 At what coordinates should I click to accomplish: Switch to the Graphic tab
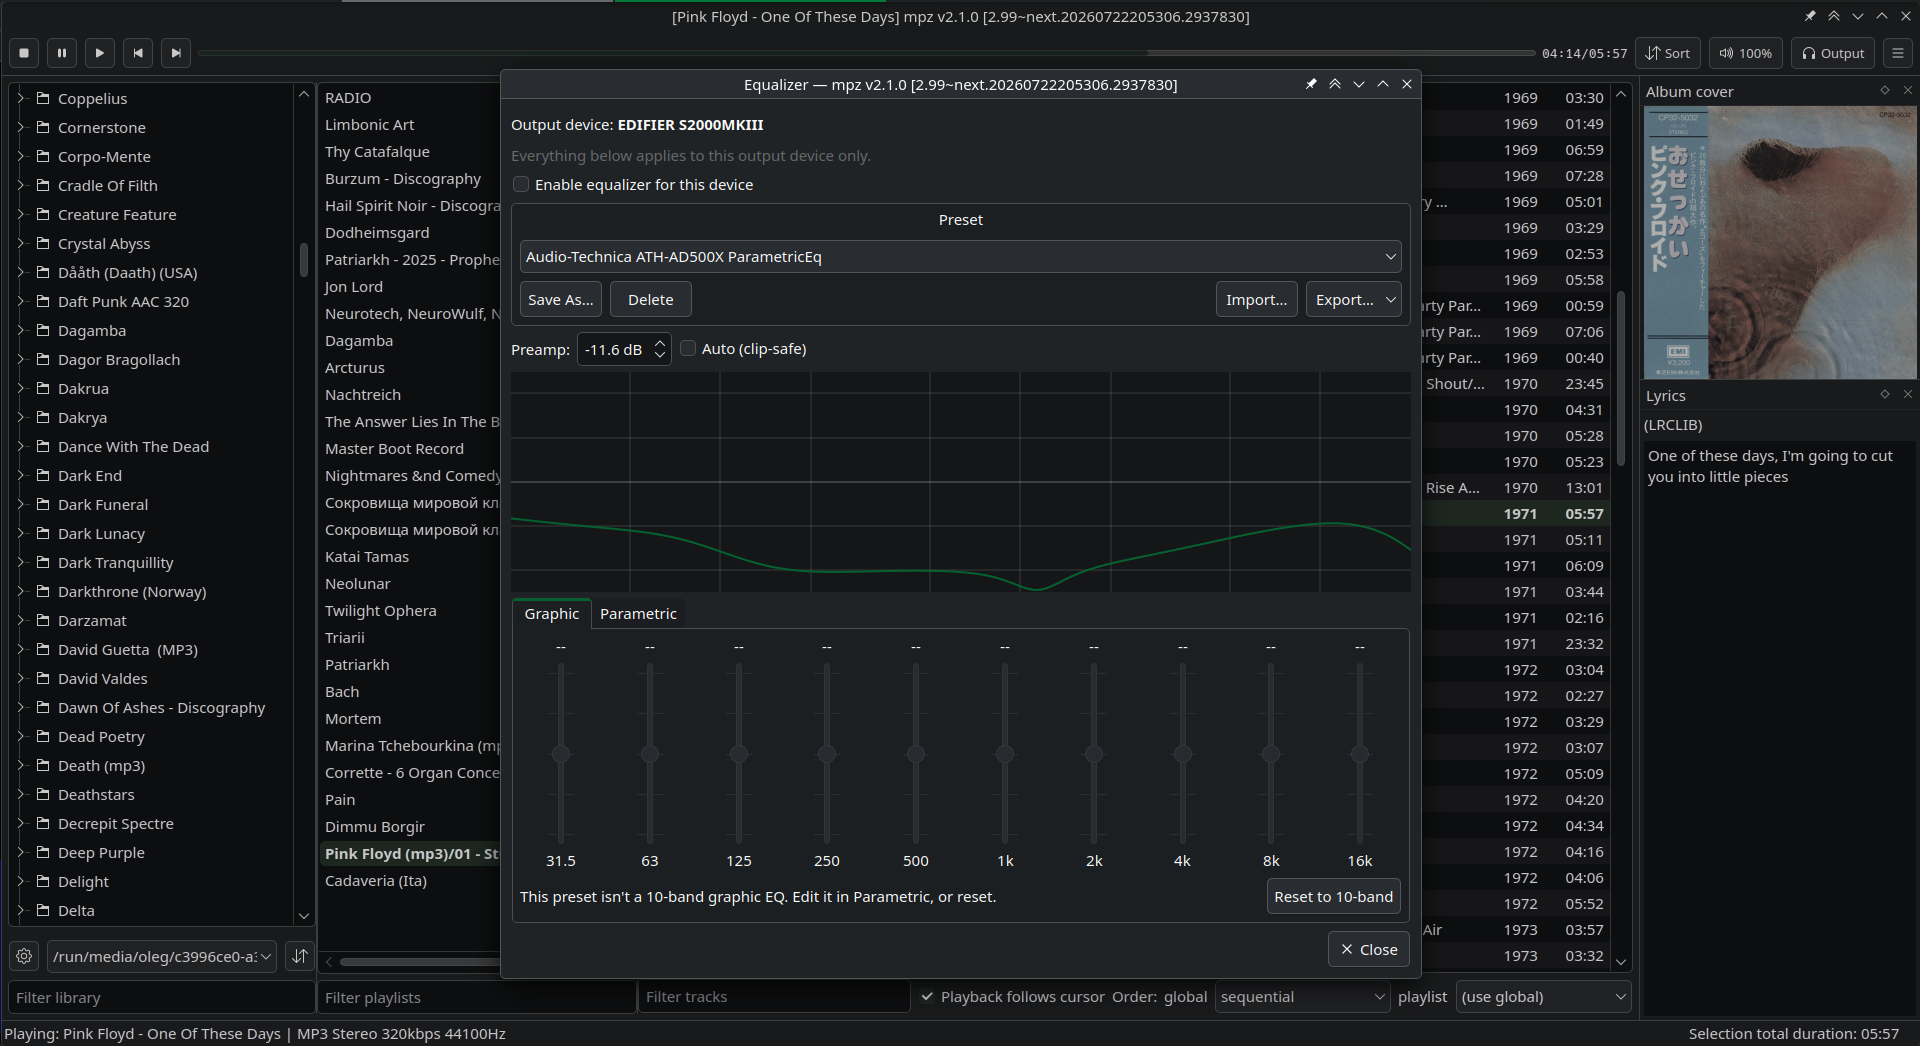[551, 614]
